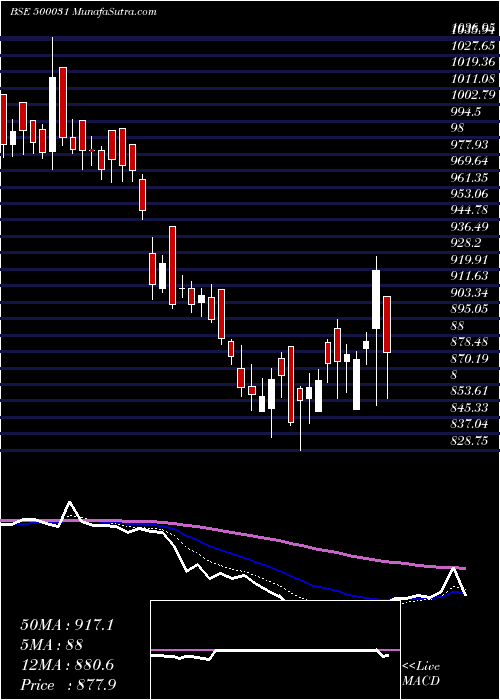Select the 944.78 price axis label
The image size is (500, 700).
[469, 211]
